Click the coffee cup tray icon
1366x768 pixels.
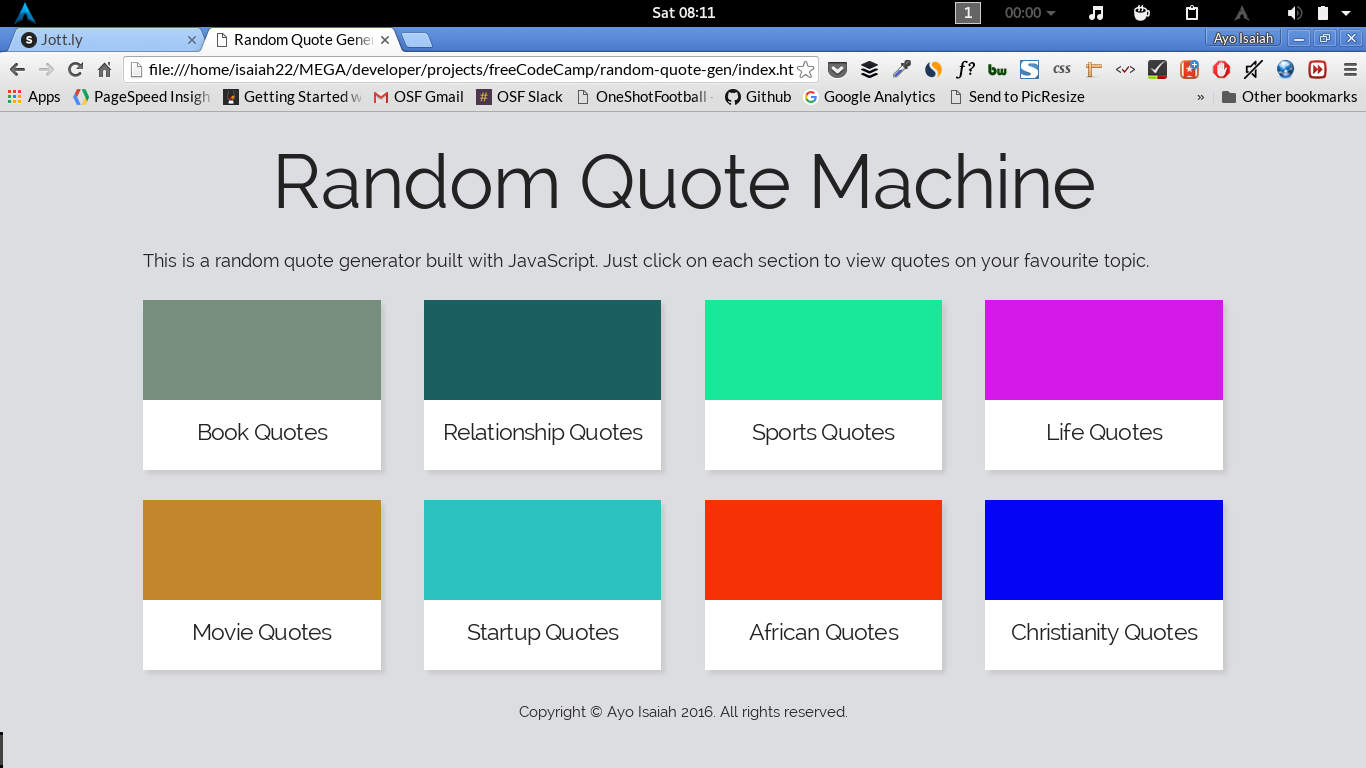(x=1142, y=13)
